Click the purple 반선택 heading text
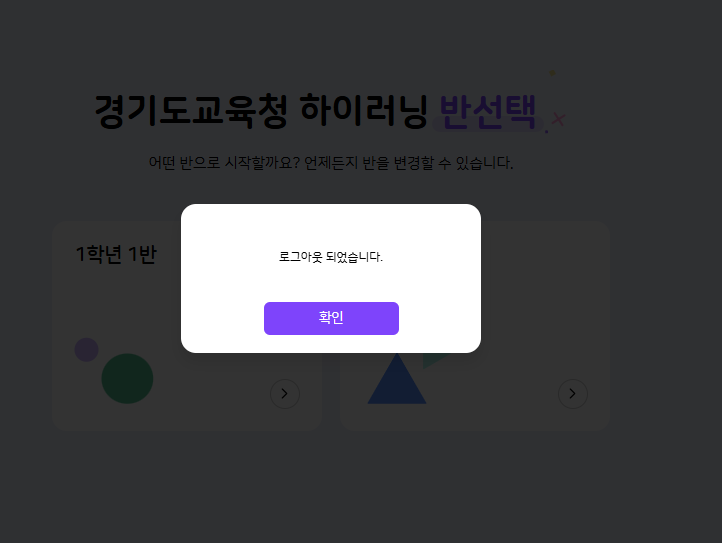The height and width of the screenshot is (543, 722). point(488,111)
